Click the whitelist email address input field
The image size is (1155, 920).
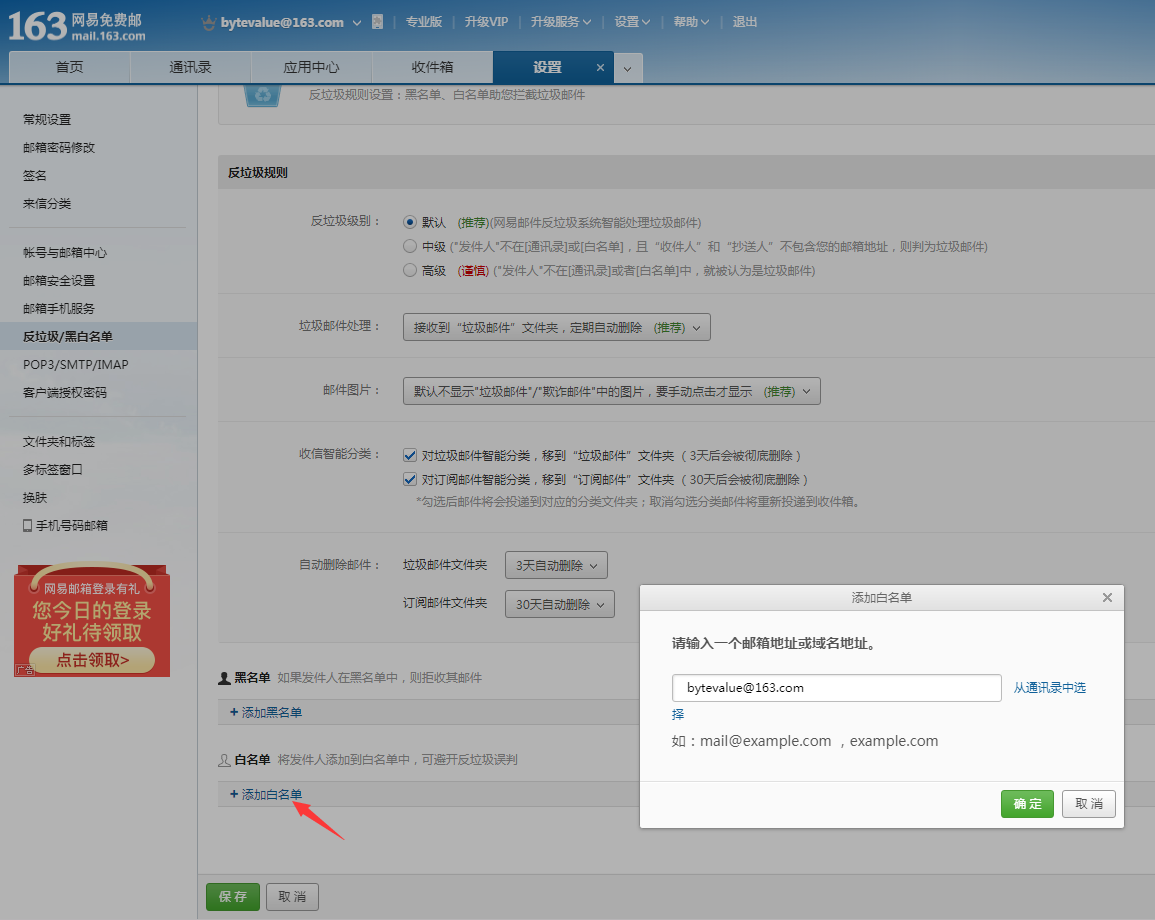(x=836, y=688)
